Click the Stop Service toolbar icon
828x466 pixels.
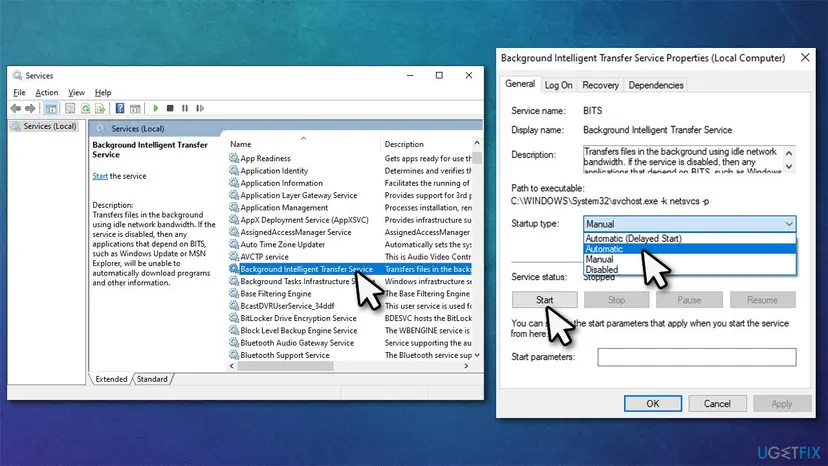click(170, 108)
